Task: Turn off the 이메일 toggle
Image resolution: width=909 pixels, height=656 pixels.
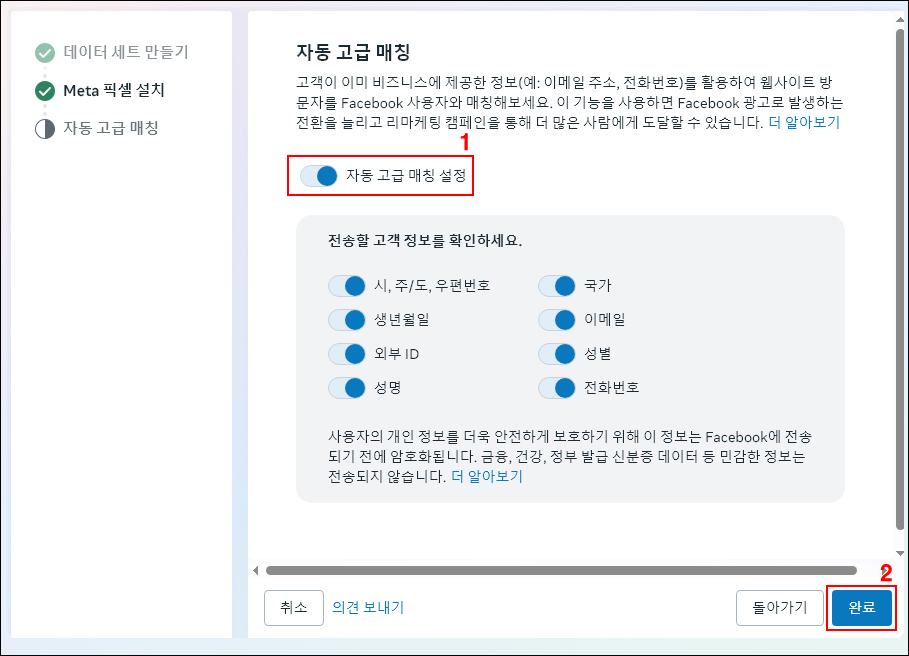Action: (x=557, y=320)
